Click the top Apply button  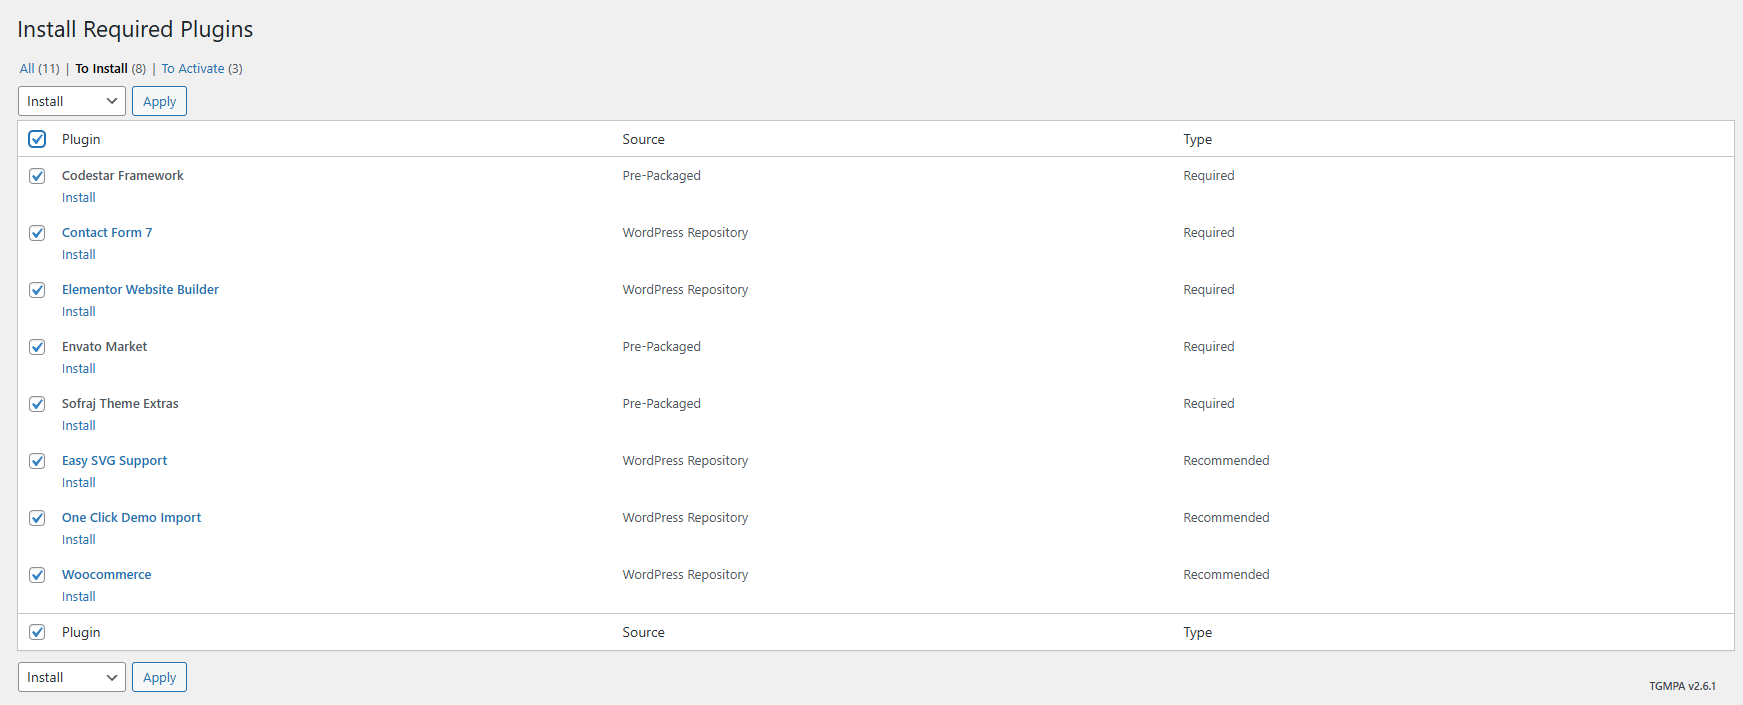159,101
